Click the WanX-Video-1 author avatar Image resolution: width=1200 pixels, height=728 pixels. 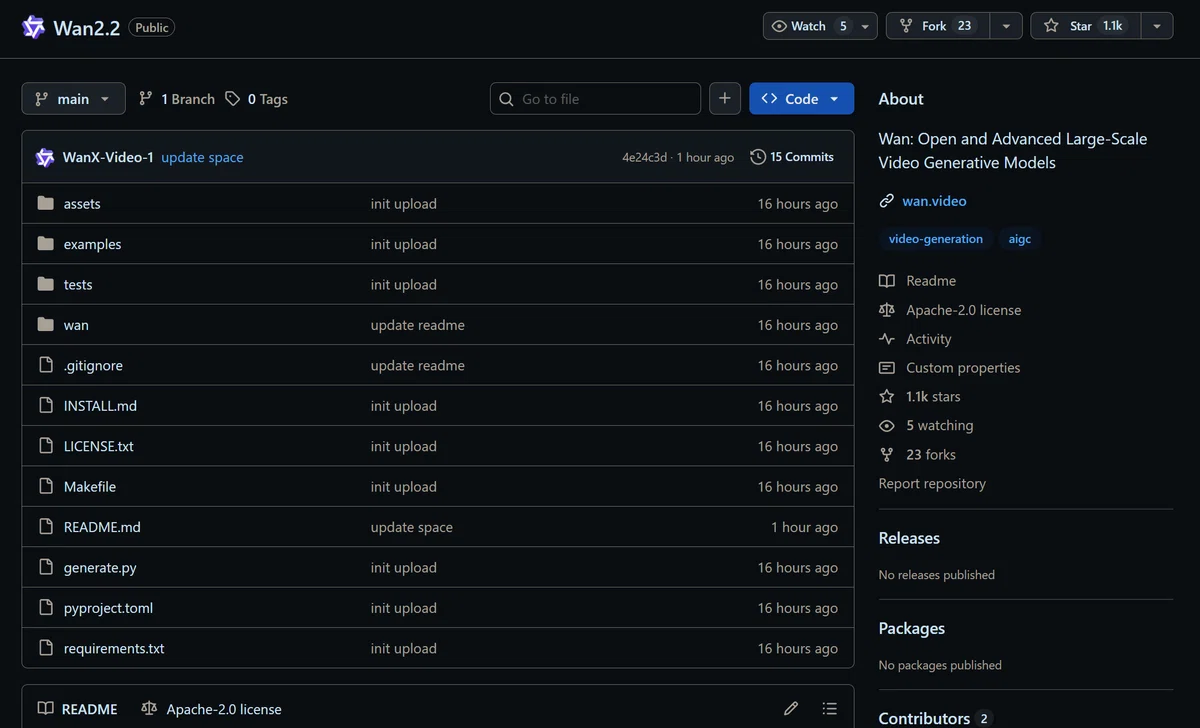pos(45,157)
